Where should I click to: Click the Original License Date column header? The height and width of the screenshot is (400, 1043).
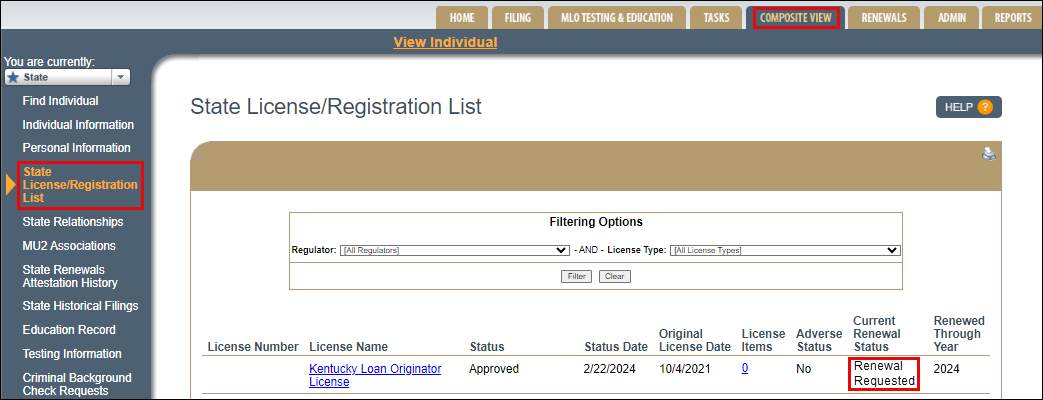coord(694,340)
